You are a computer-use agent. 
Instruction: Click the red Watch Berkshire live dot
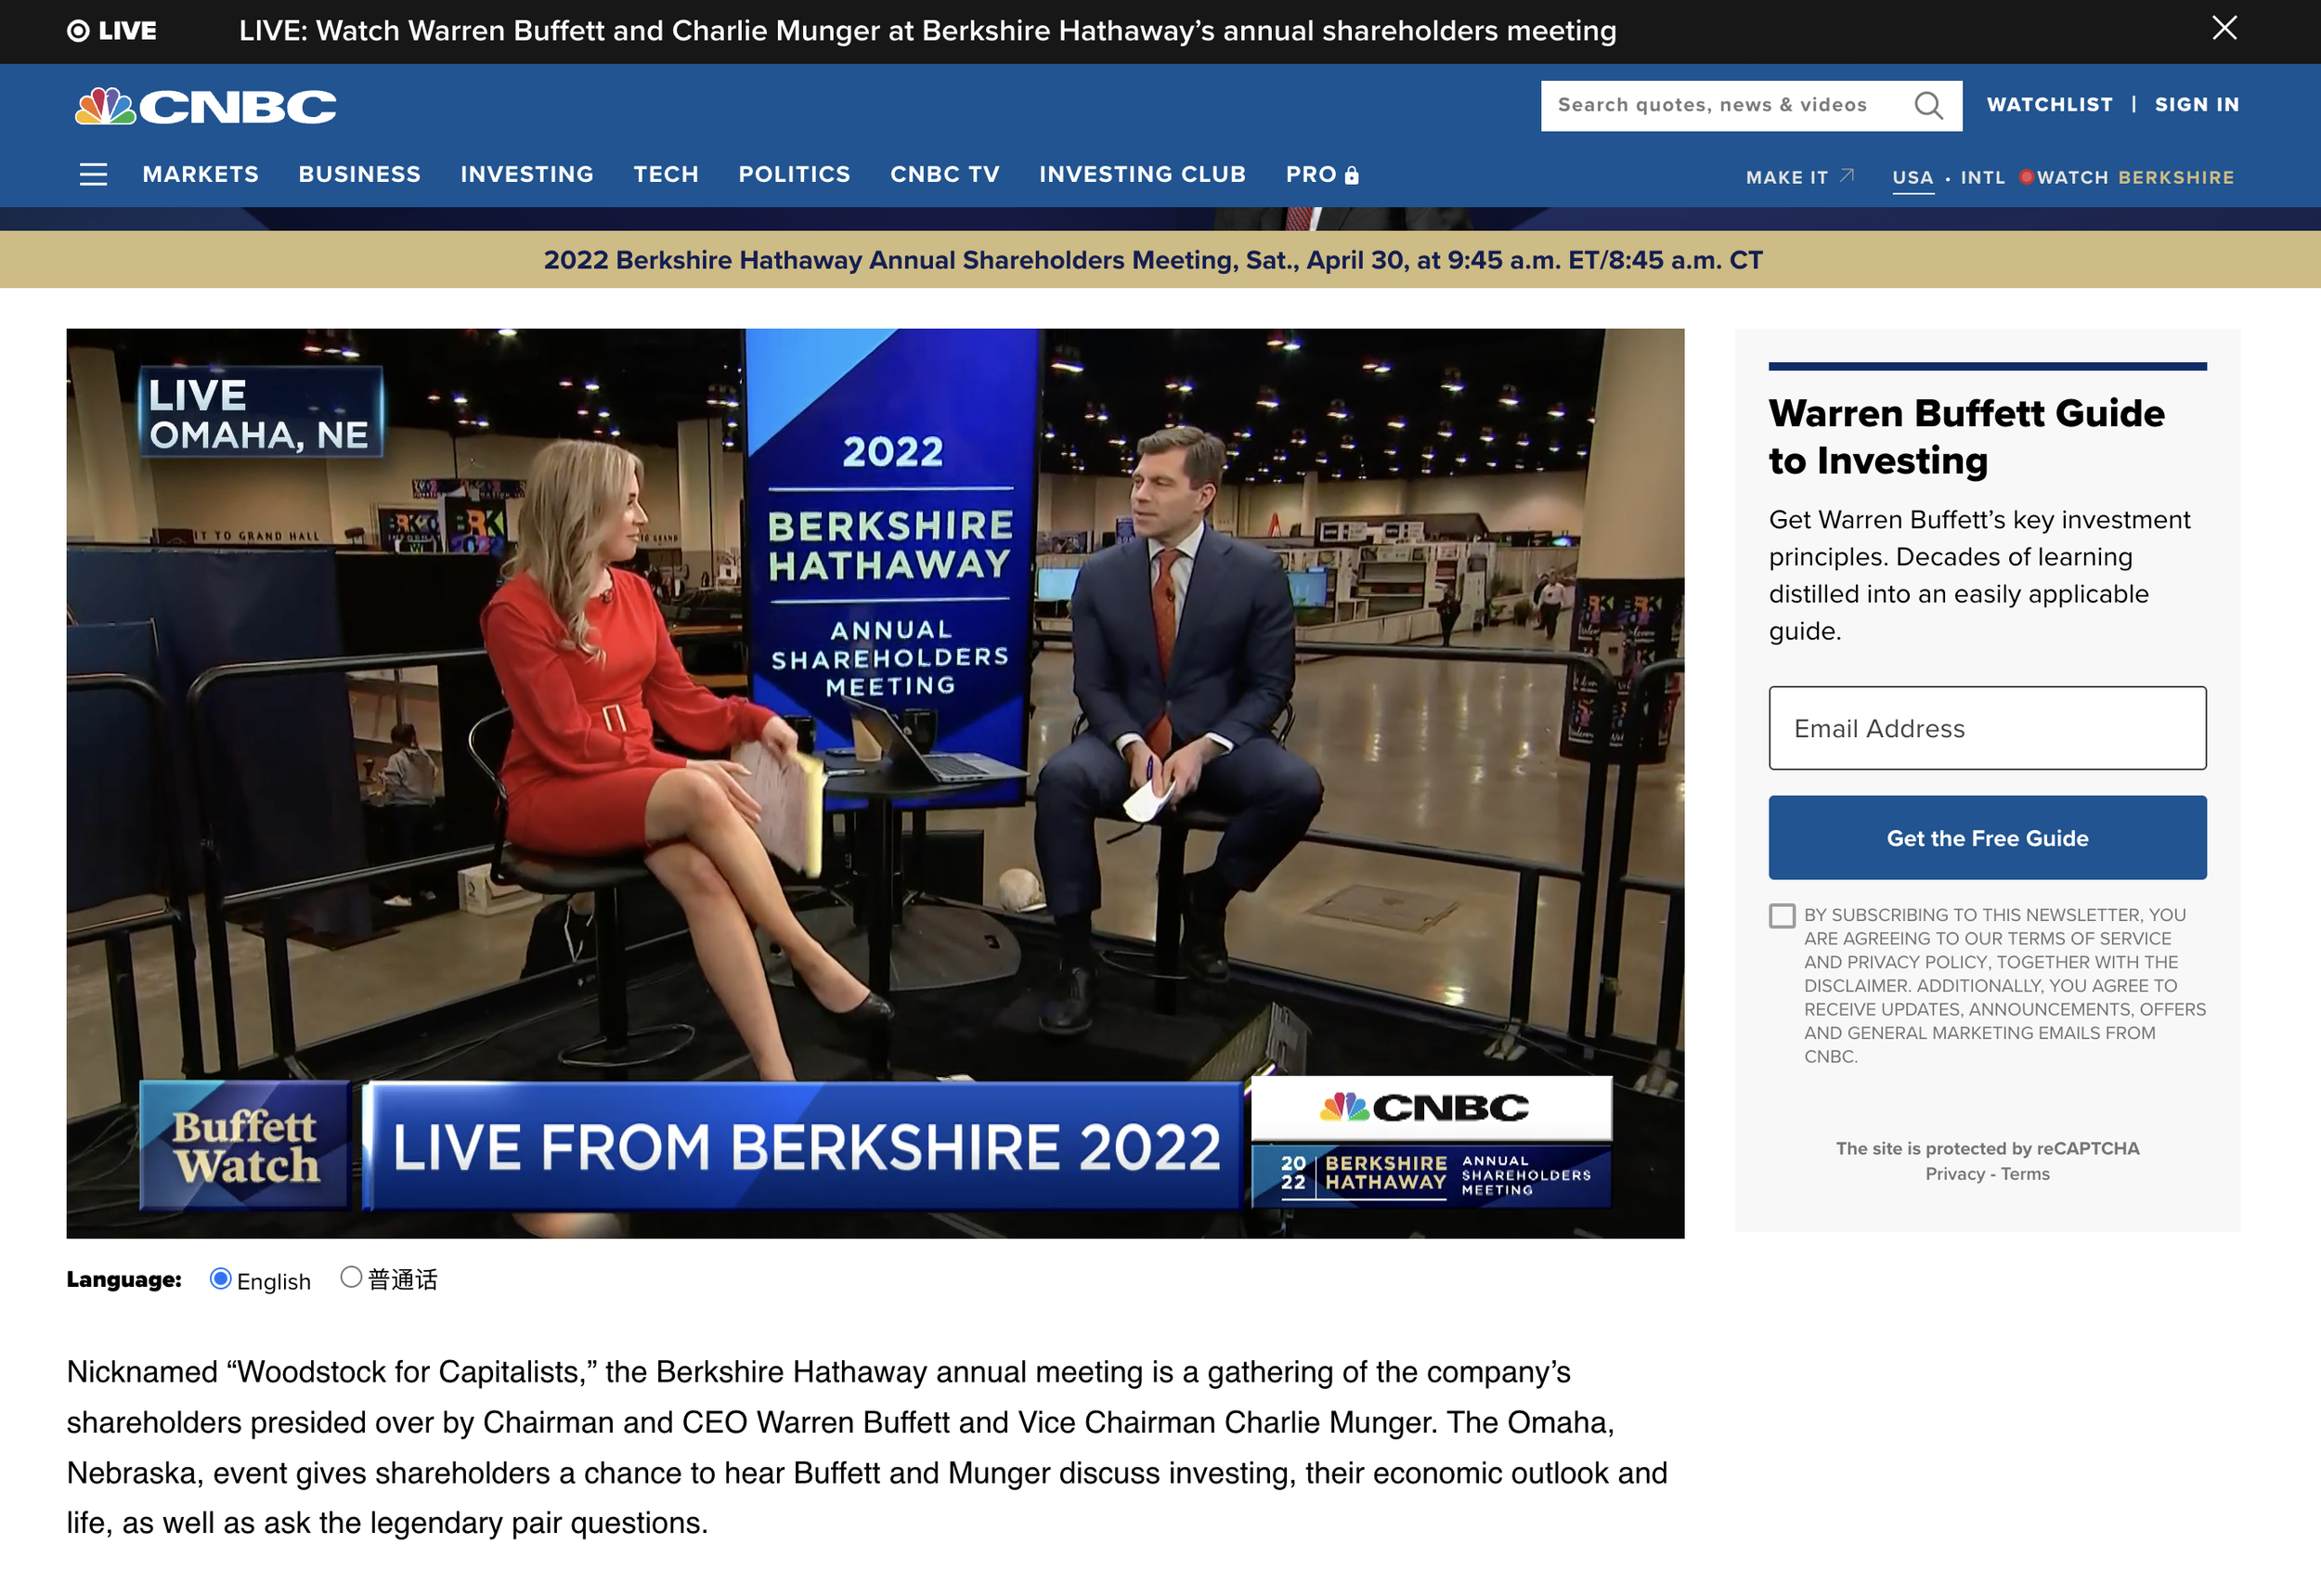coord(2026,177)
